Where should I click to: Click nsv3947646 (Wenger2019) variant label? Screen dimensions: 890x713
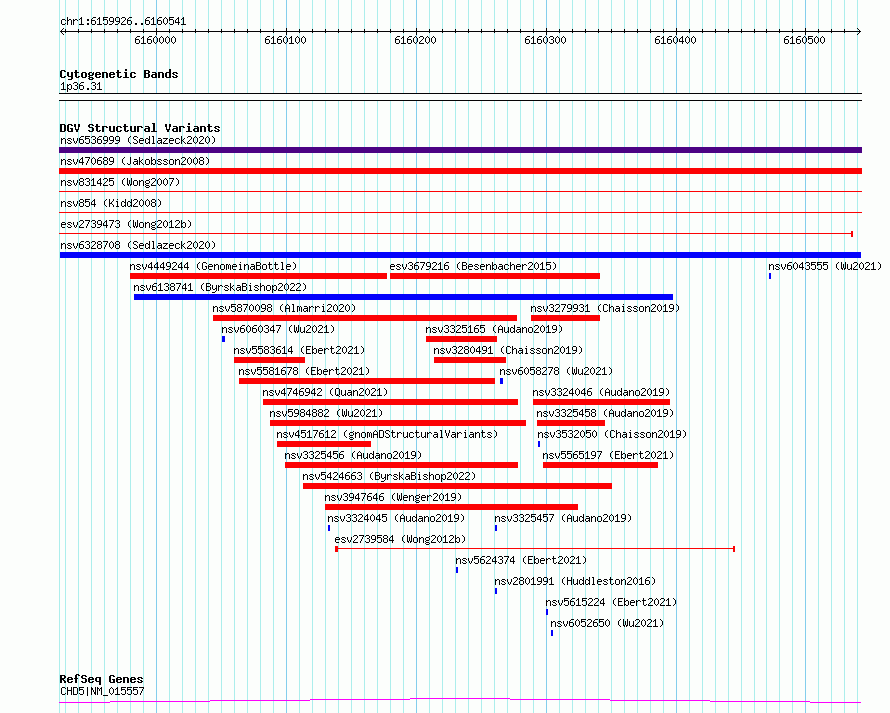[x=393, y=497]
